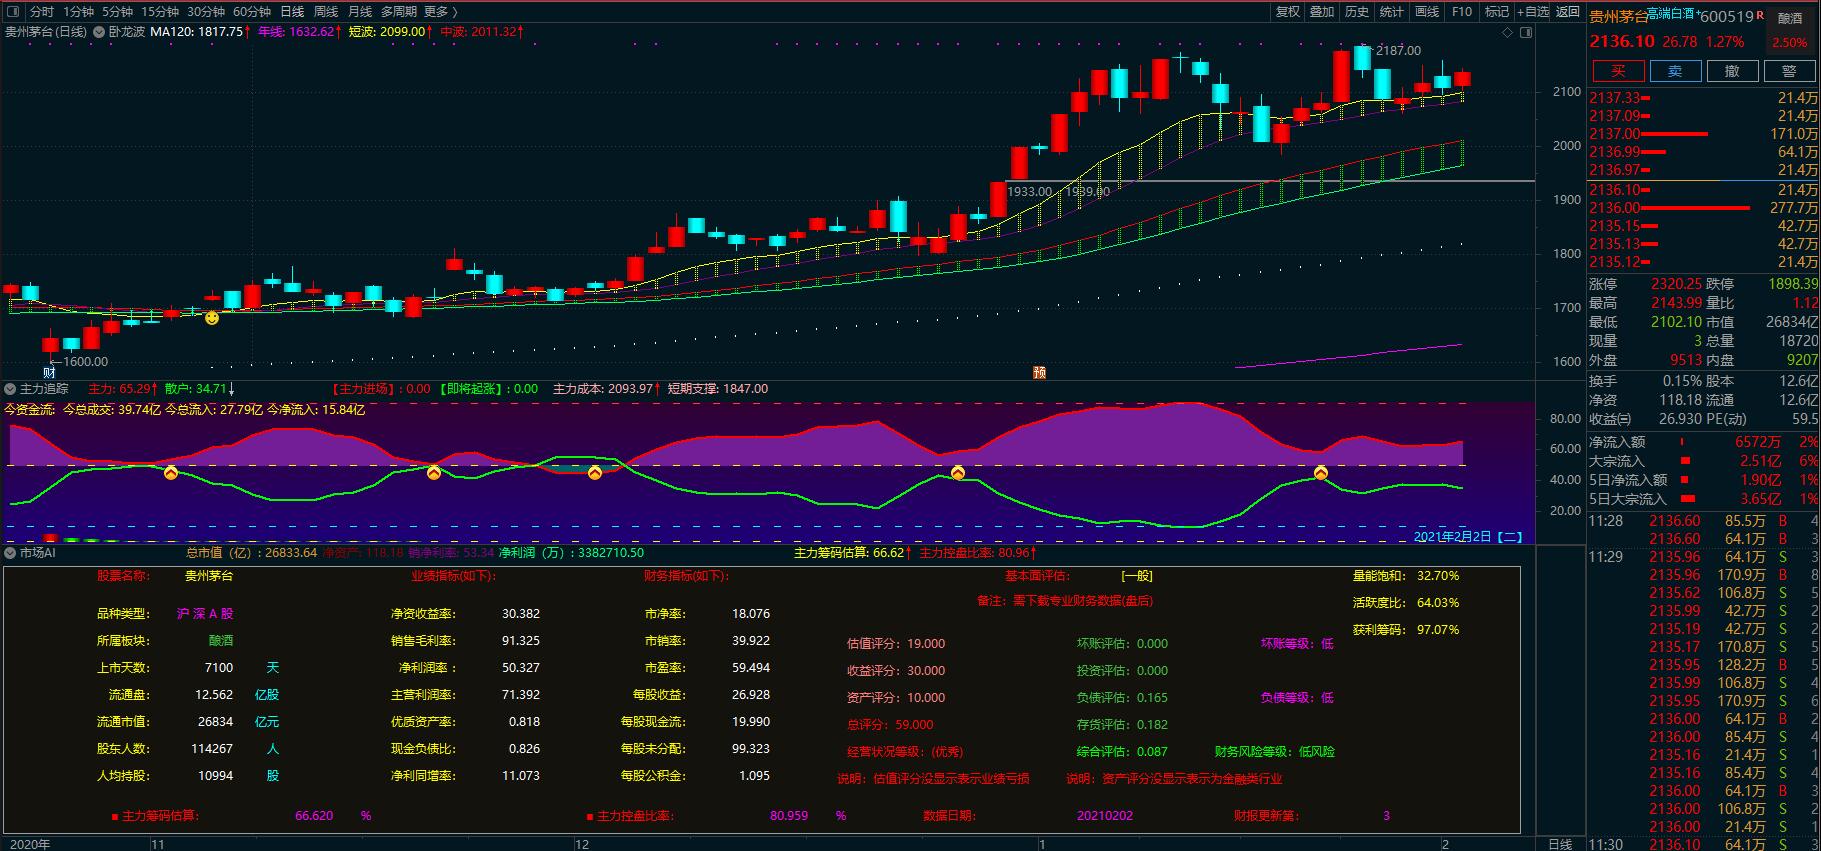Open 统计 statistics tool
The image size is (1821, 851).
[1392, 12]
